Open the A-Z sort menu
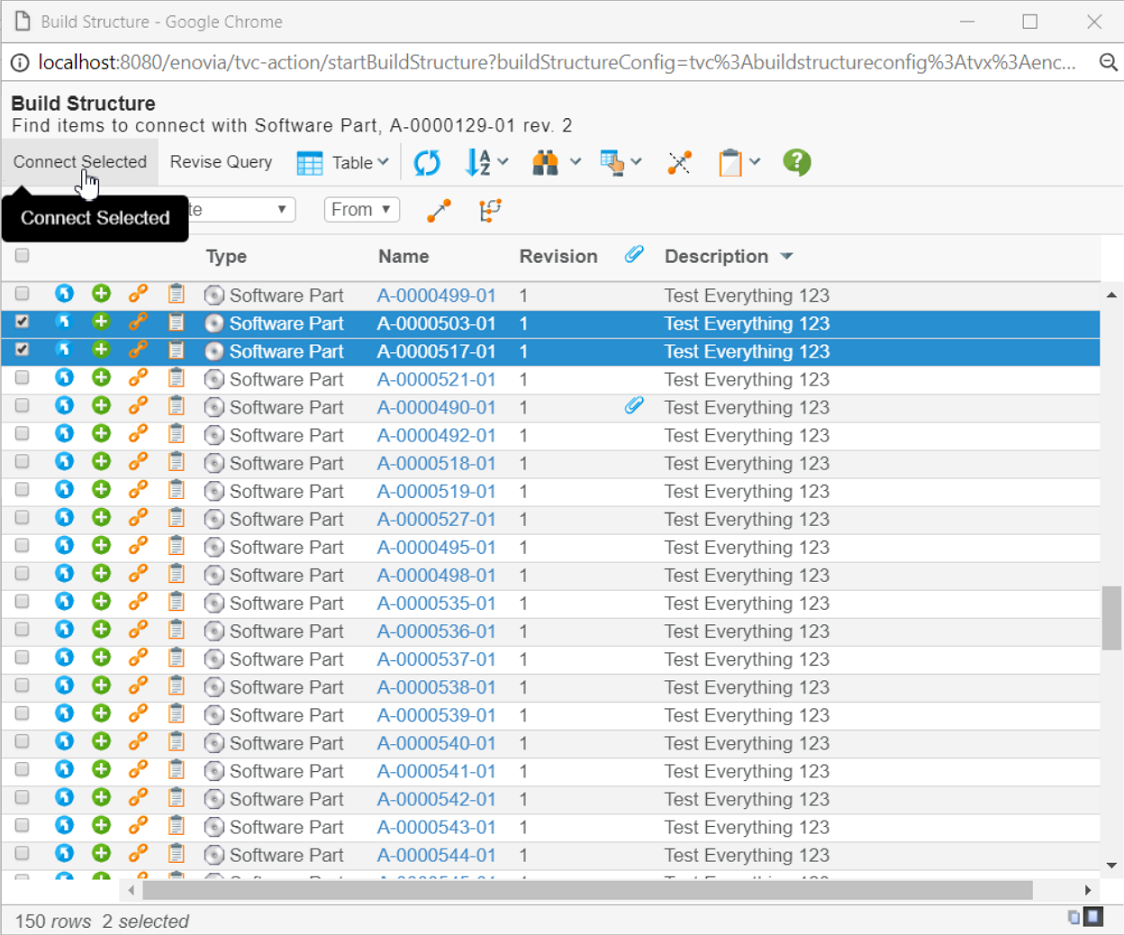The width and height of the screenshot is (1124, 935). tap(487, 162)
